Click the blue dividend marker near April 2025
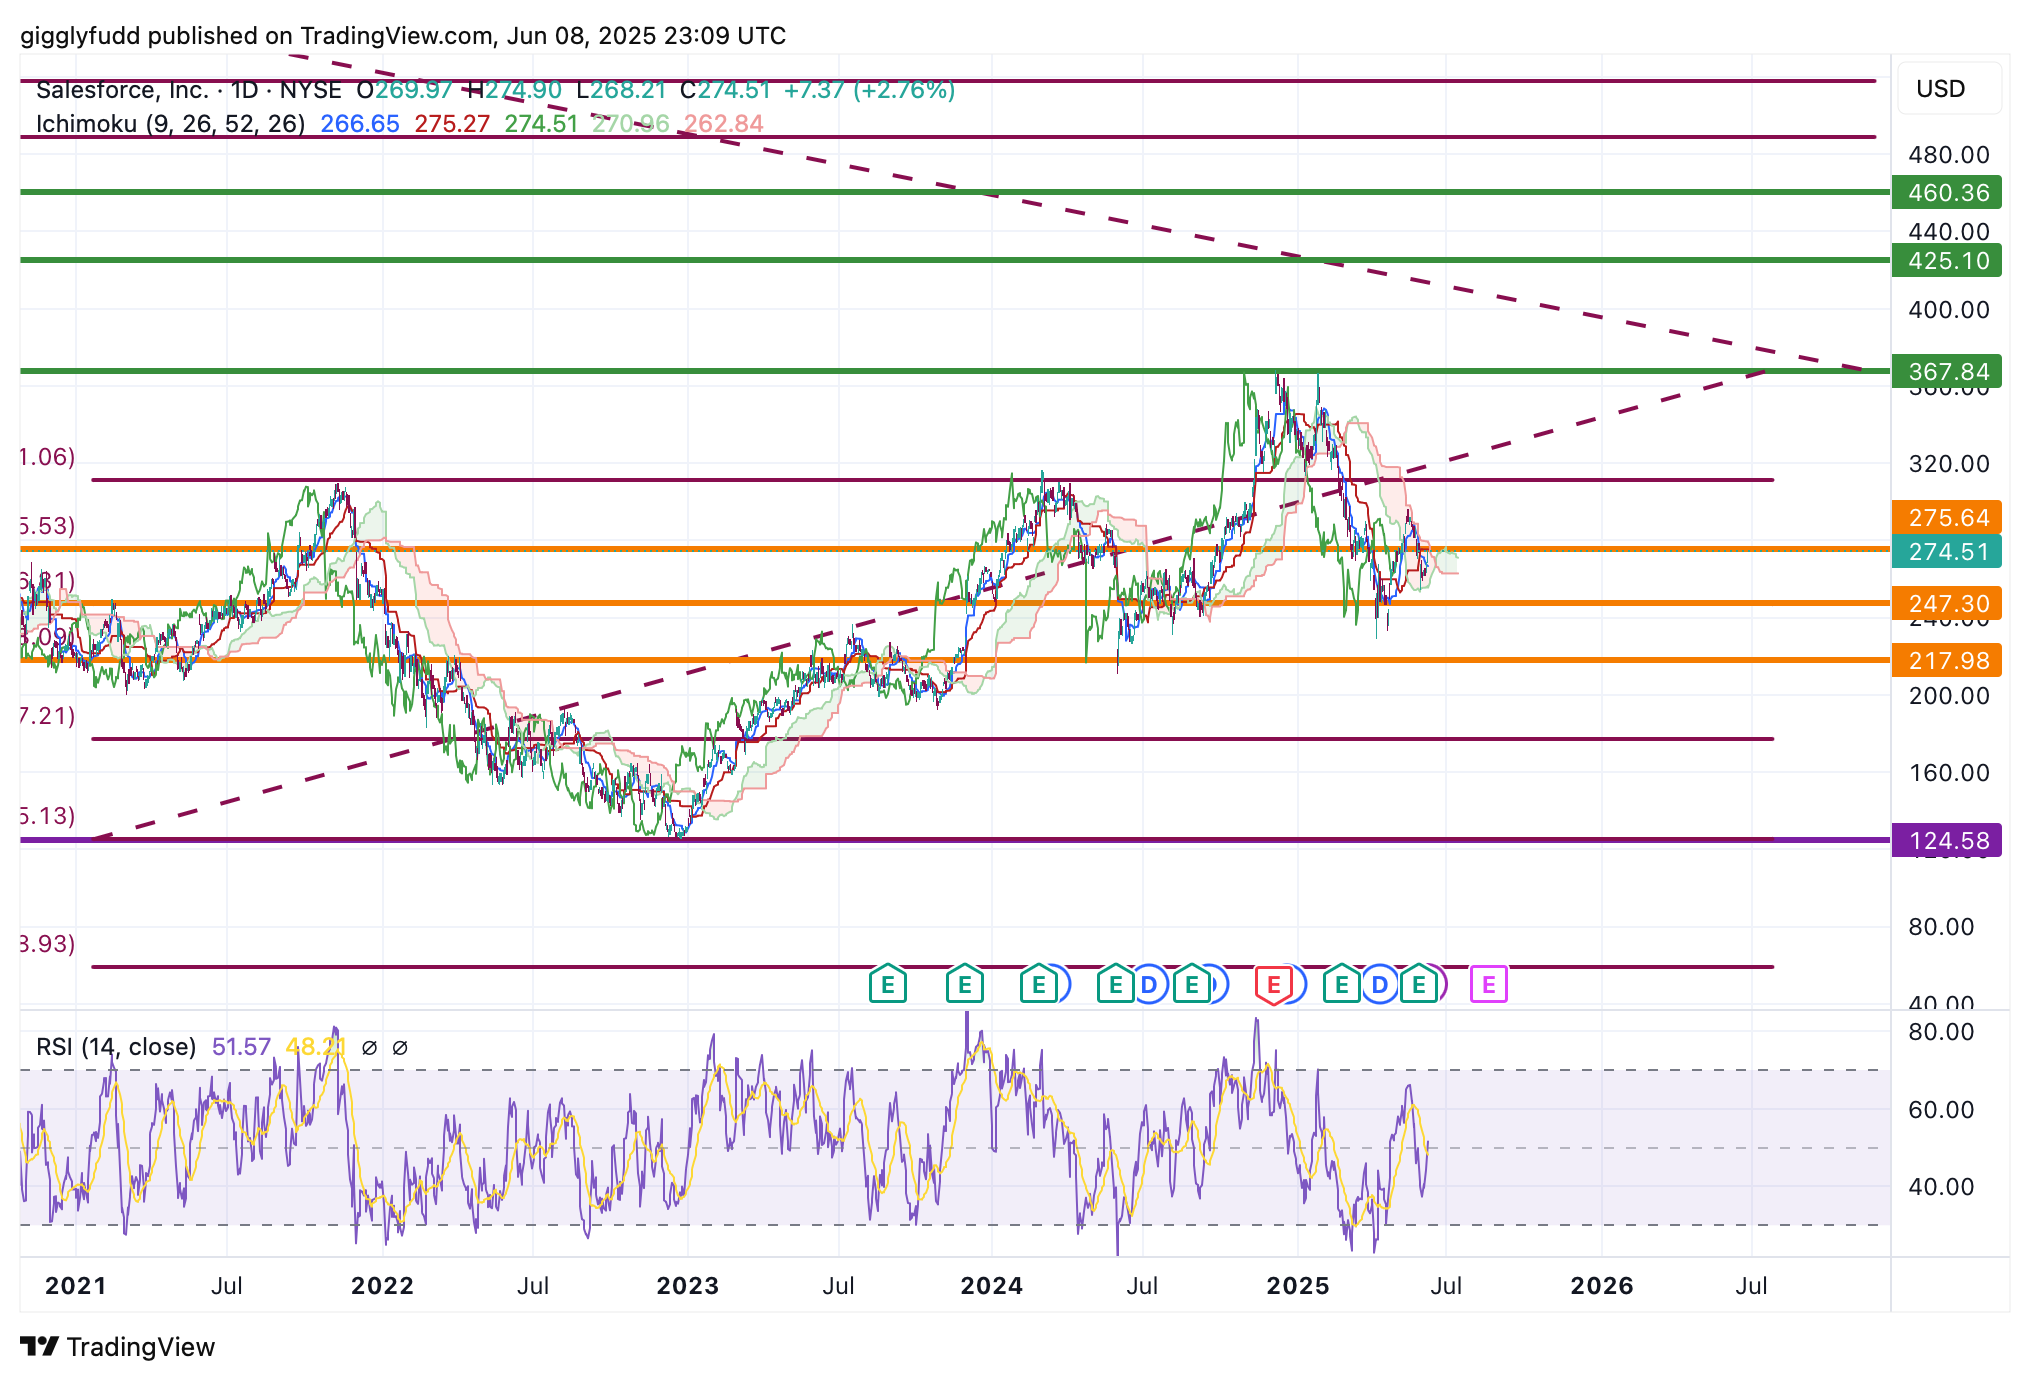Screen dimensions: 2030x1382 click(x=1380, y=985)
